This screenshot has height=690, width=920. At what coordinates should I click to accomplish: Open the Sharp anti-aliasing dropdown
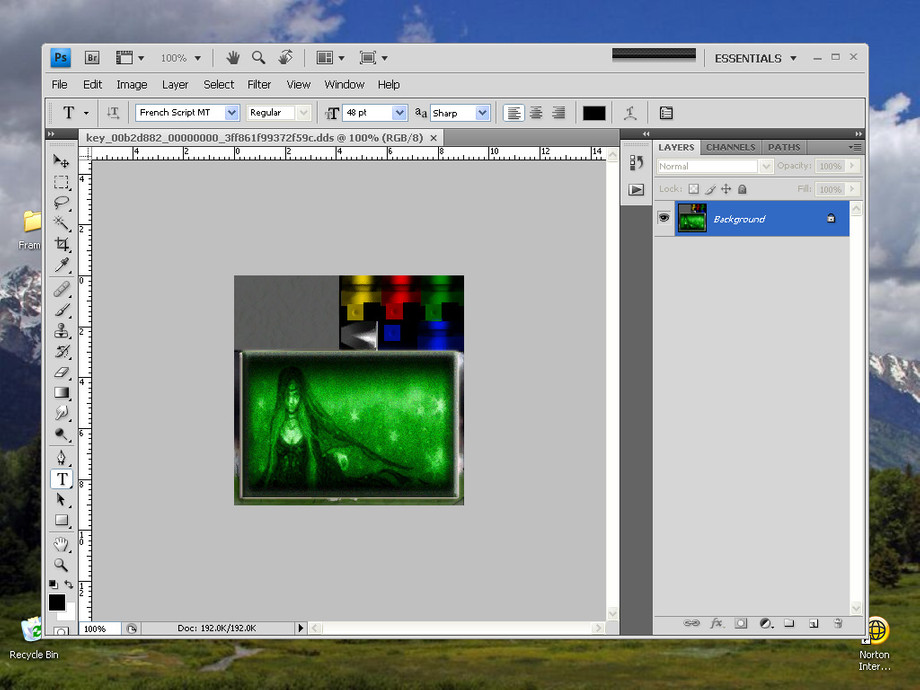pos(483,113)
